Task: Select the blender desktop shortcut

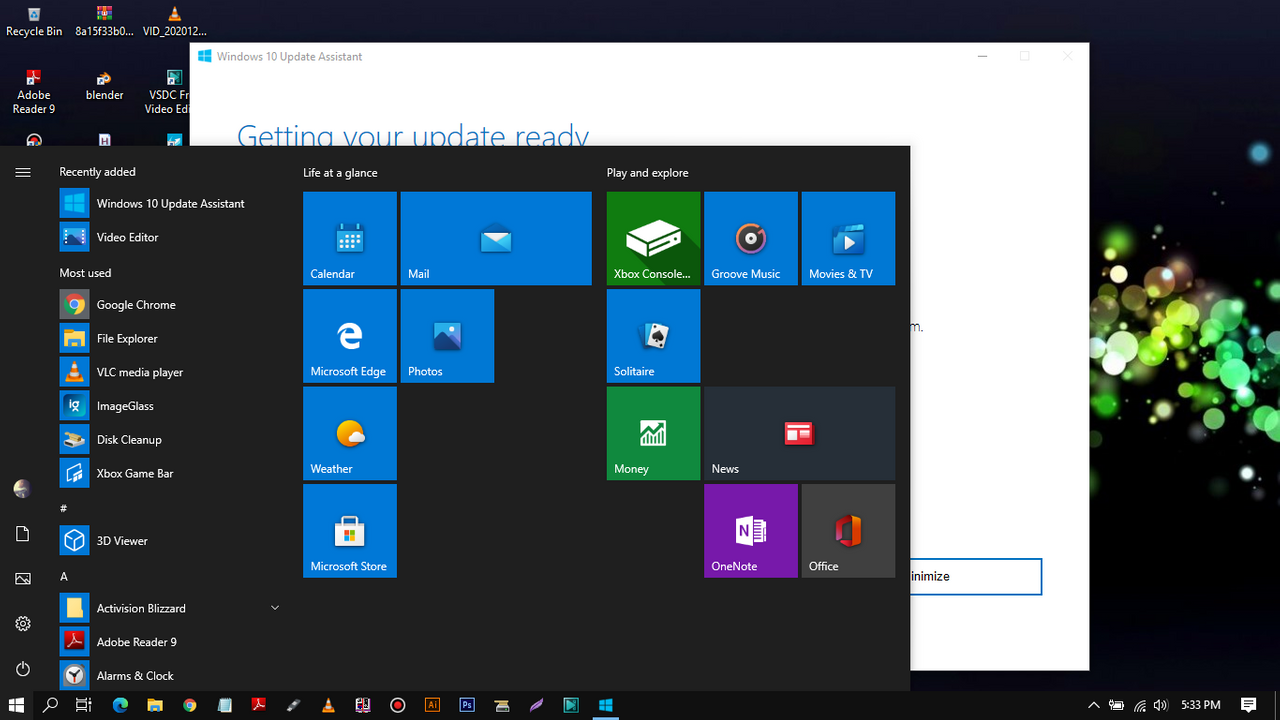Action: (104, 85)
